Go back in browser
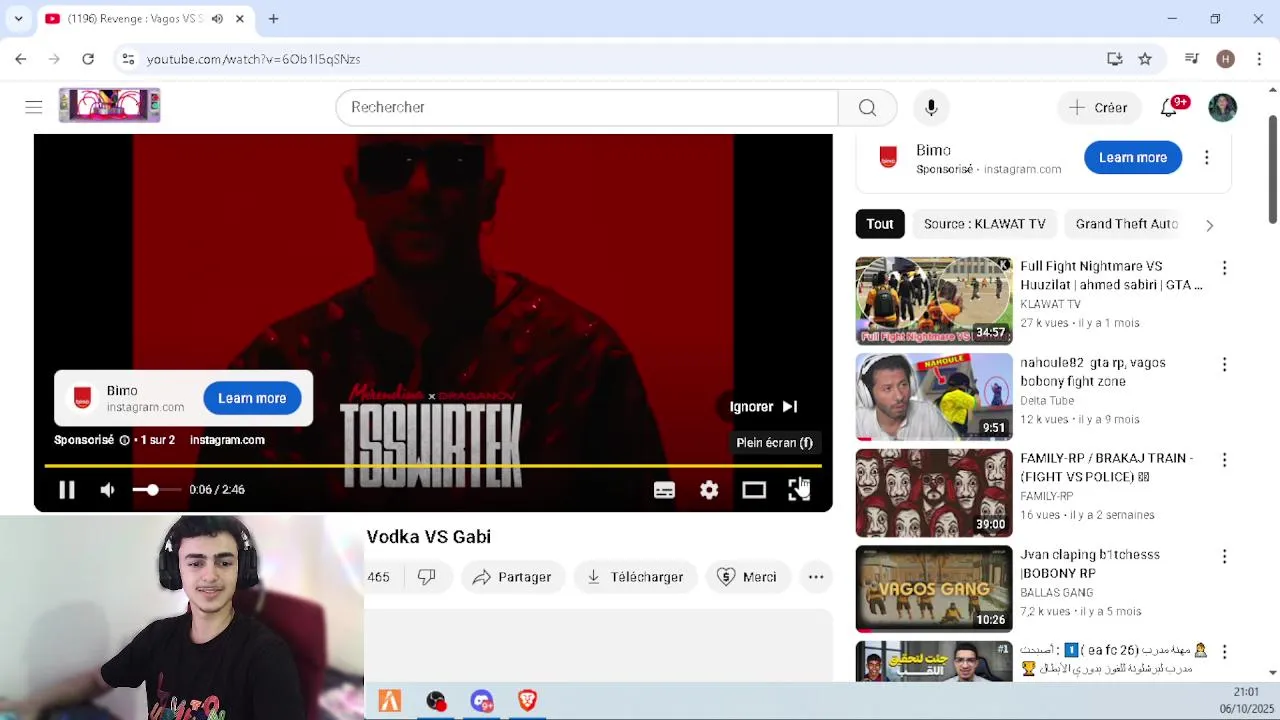Screen dimensions: 1280x720 pyautogui.click(x=21, y=59)
